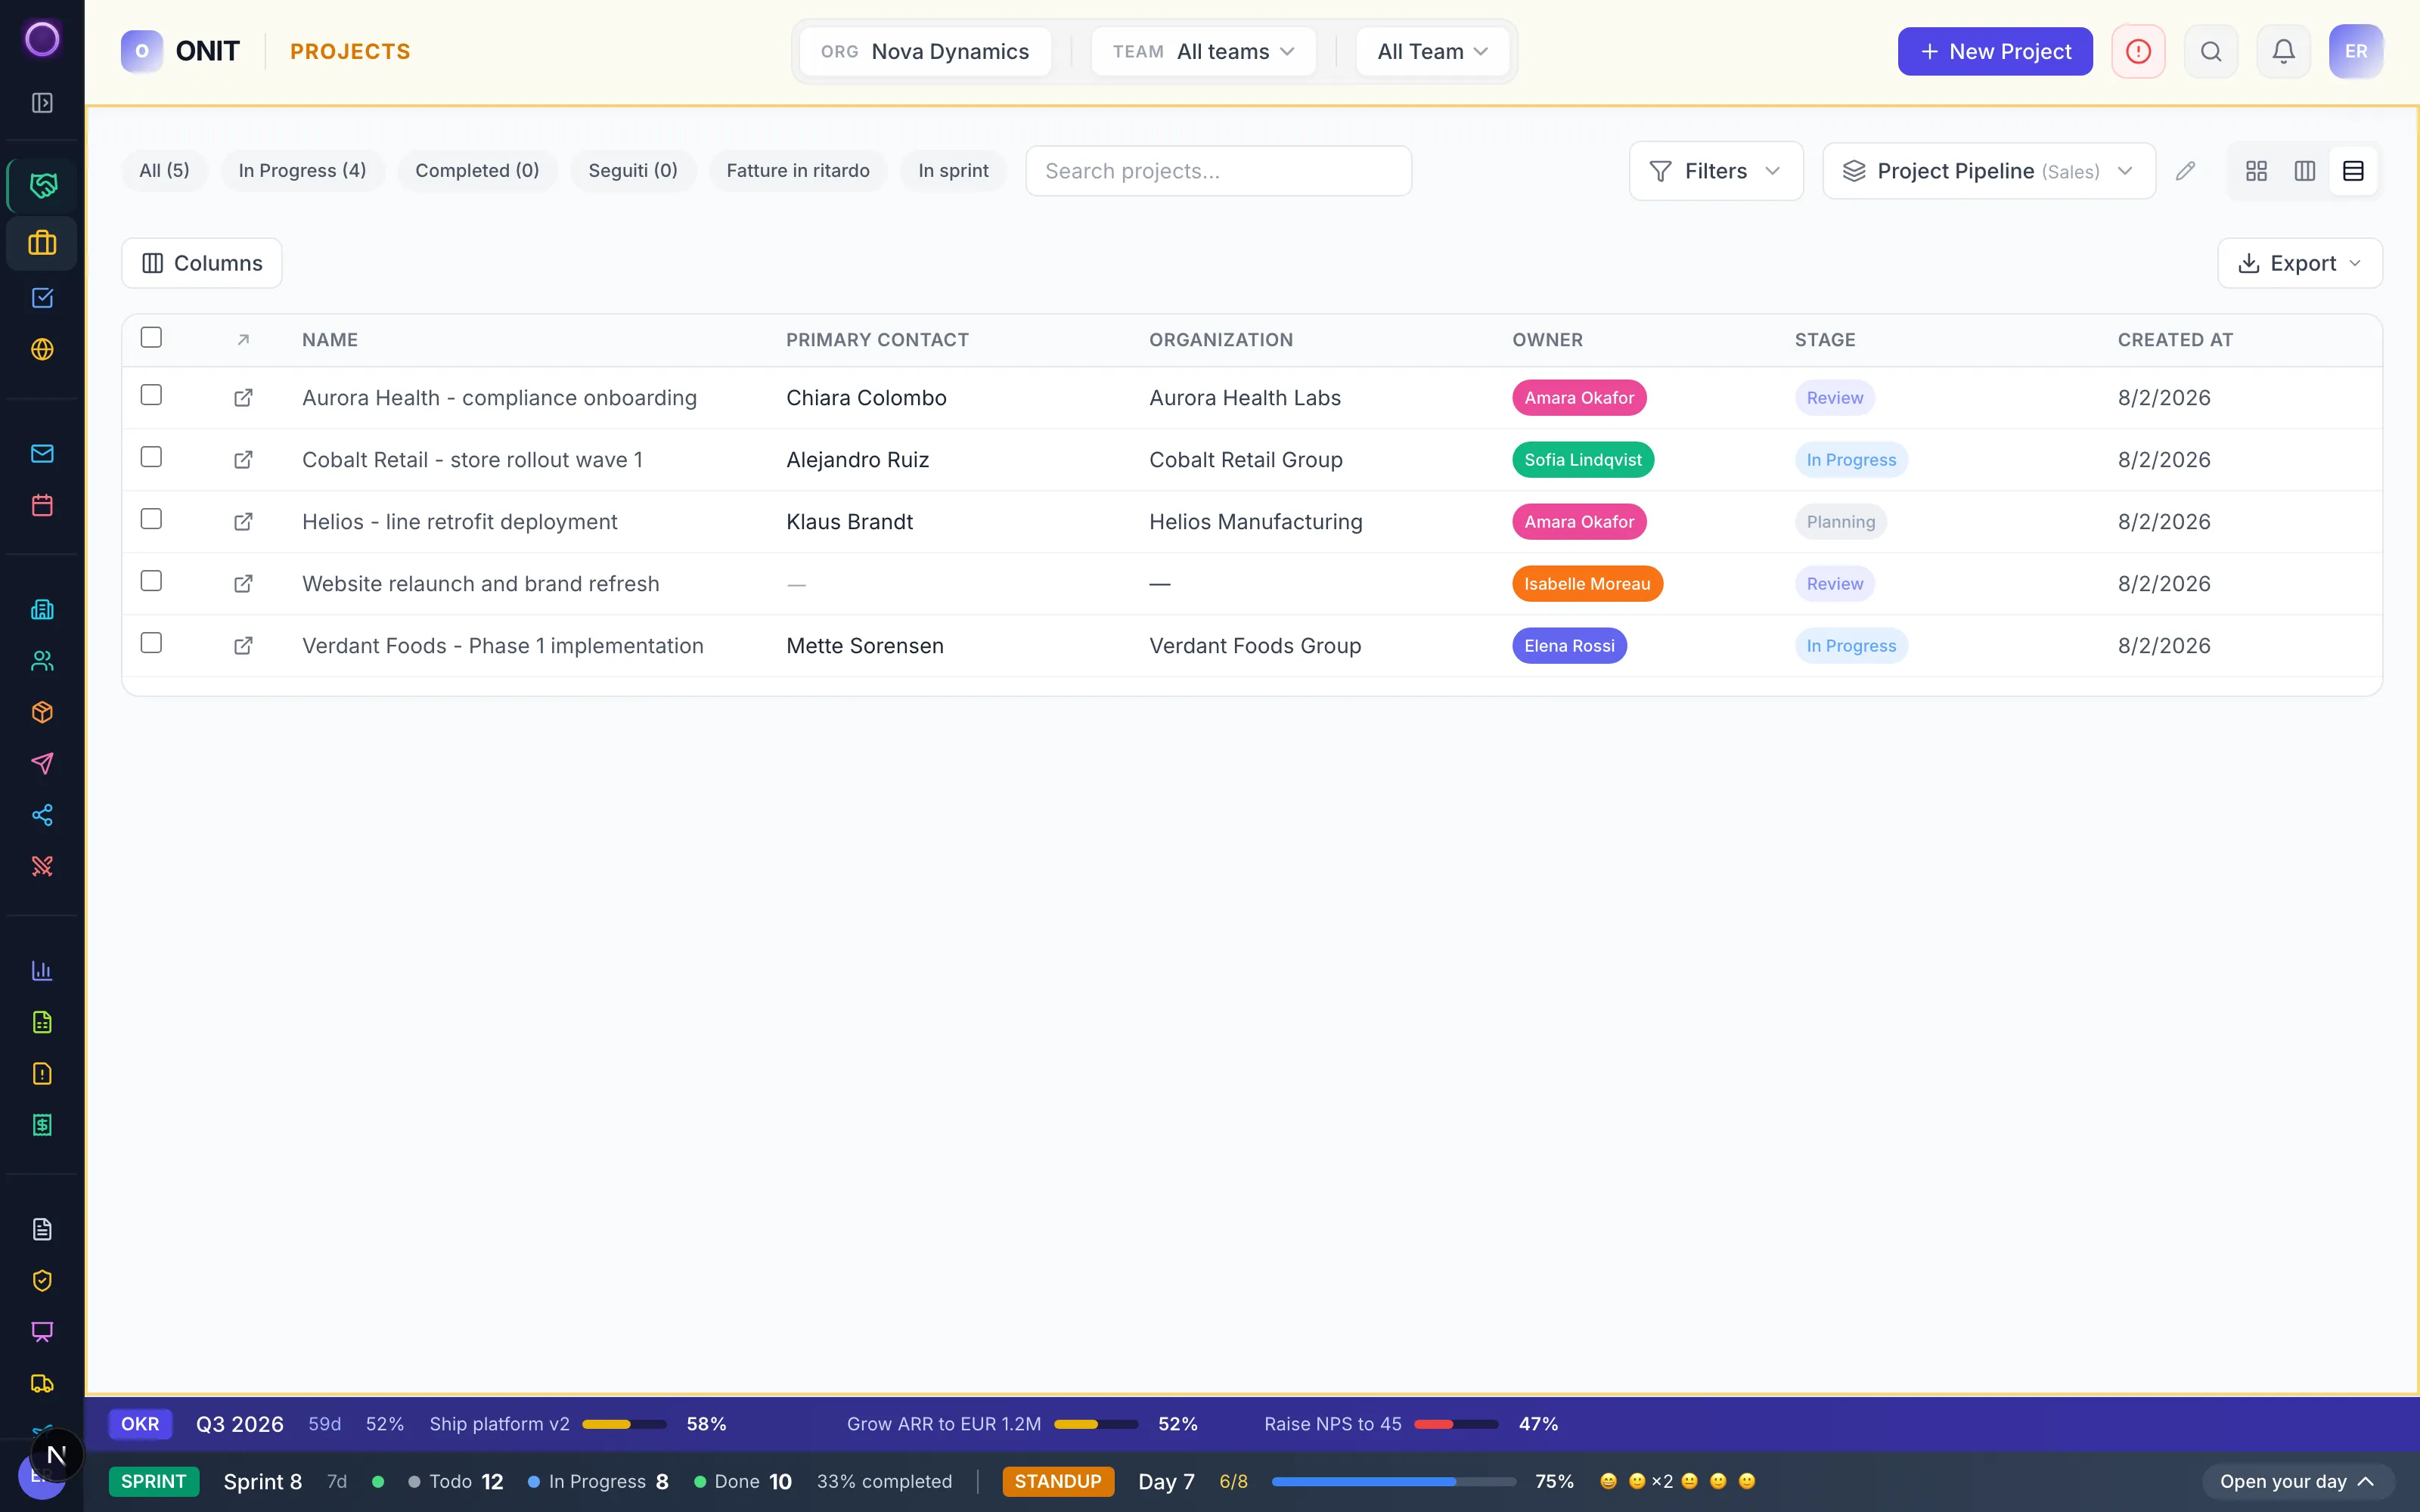This screenshot has height=1512, width=2420.
Task: Open Aurora Health project via external link icon
Action: click(x=243, y=398)
